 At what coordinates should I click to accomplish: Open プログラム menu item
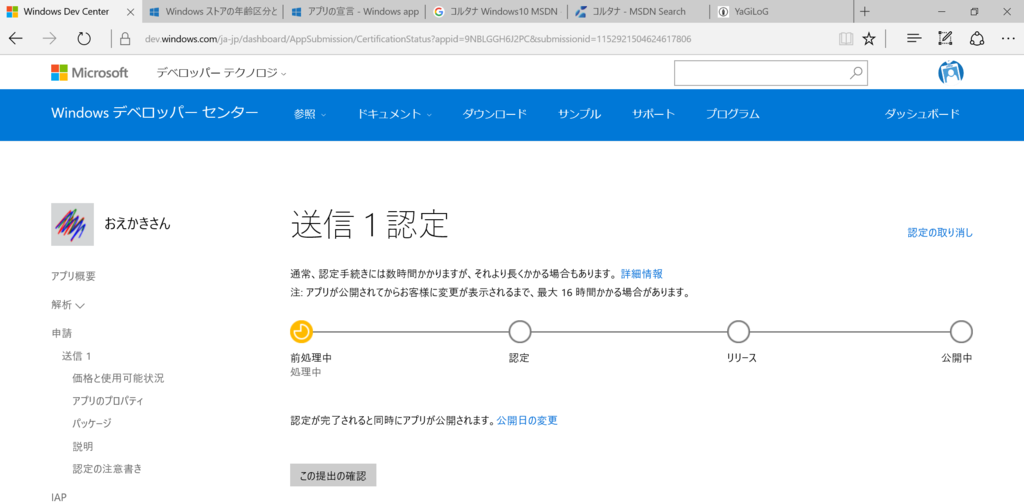pos(733,114)
